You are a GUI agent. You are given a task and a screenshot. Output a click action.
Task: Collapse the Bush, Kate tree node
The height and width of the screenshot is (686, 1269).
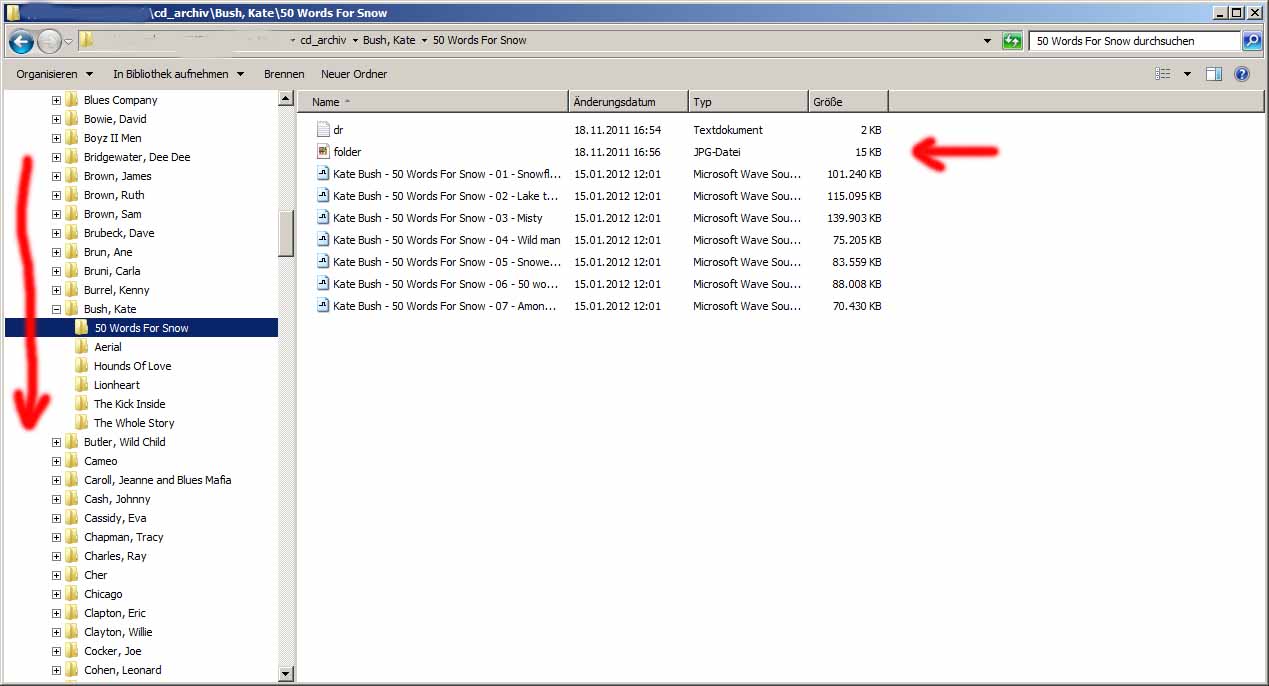pyautogui.click(x=56, y=309)
